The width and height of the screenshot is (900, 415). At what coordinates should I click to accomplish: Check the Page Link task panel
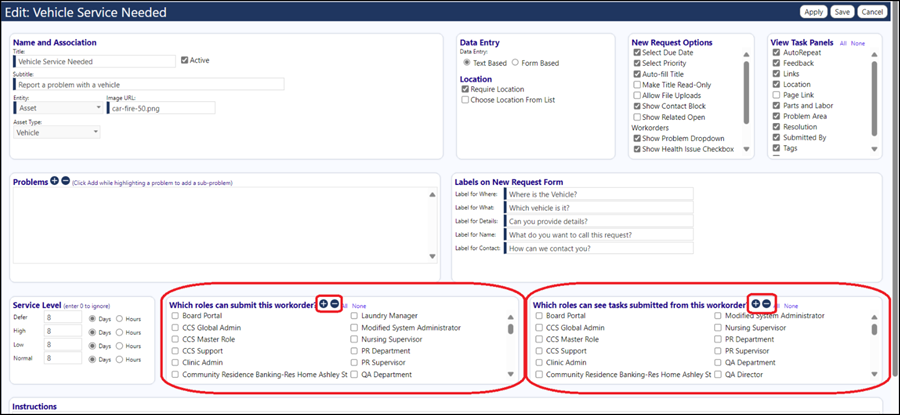coord(777,95)
